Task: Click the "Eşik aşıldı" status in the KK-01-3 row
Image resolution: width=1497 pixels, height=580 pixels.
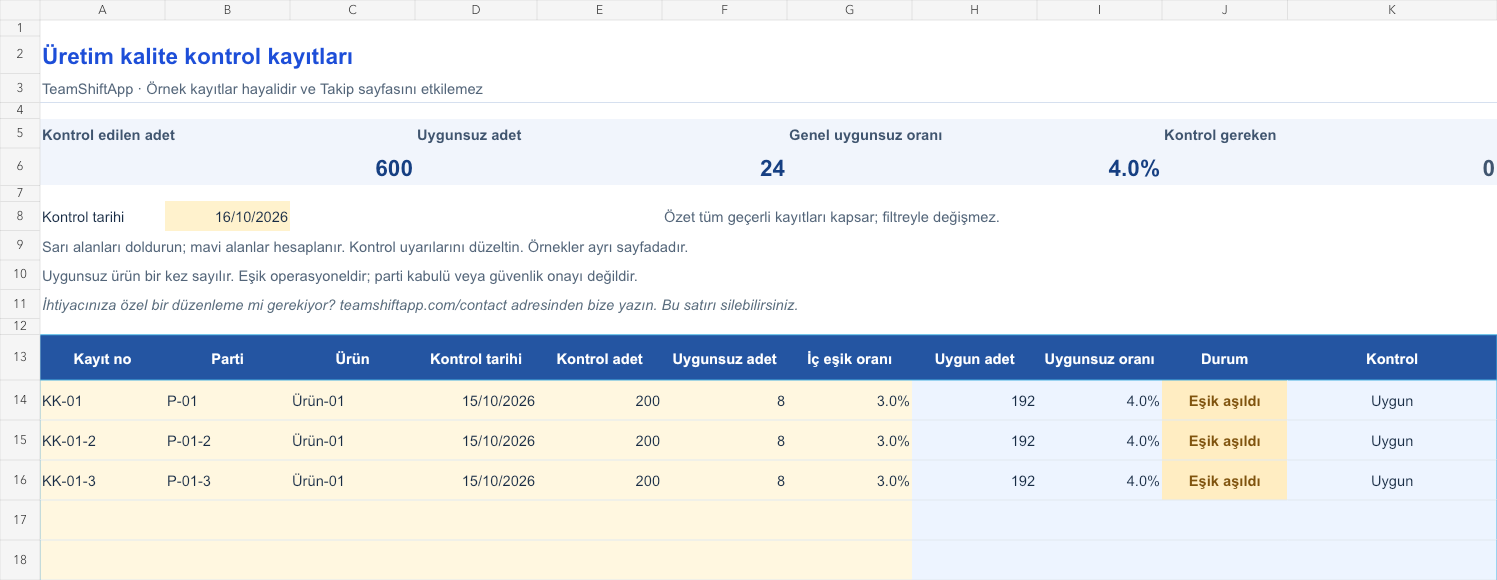Action: point(1224,481)
